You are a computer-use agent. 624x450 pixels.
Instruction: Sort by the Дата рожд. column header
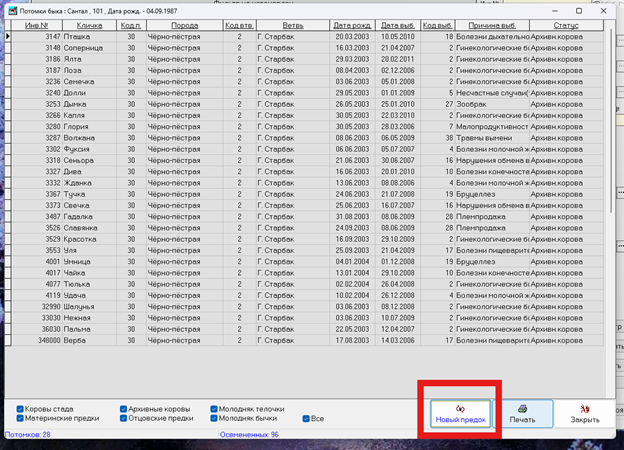pyautogui.click(x=353, y=25)
